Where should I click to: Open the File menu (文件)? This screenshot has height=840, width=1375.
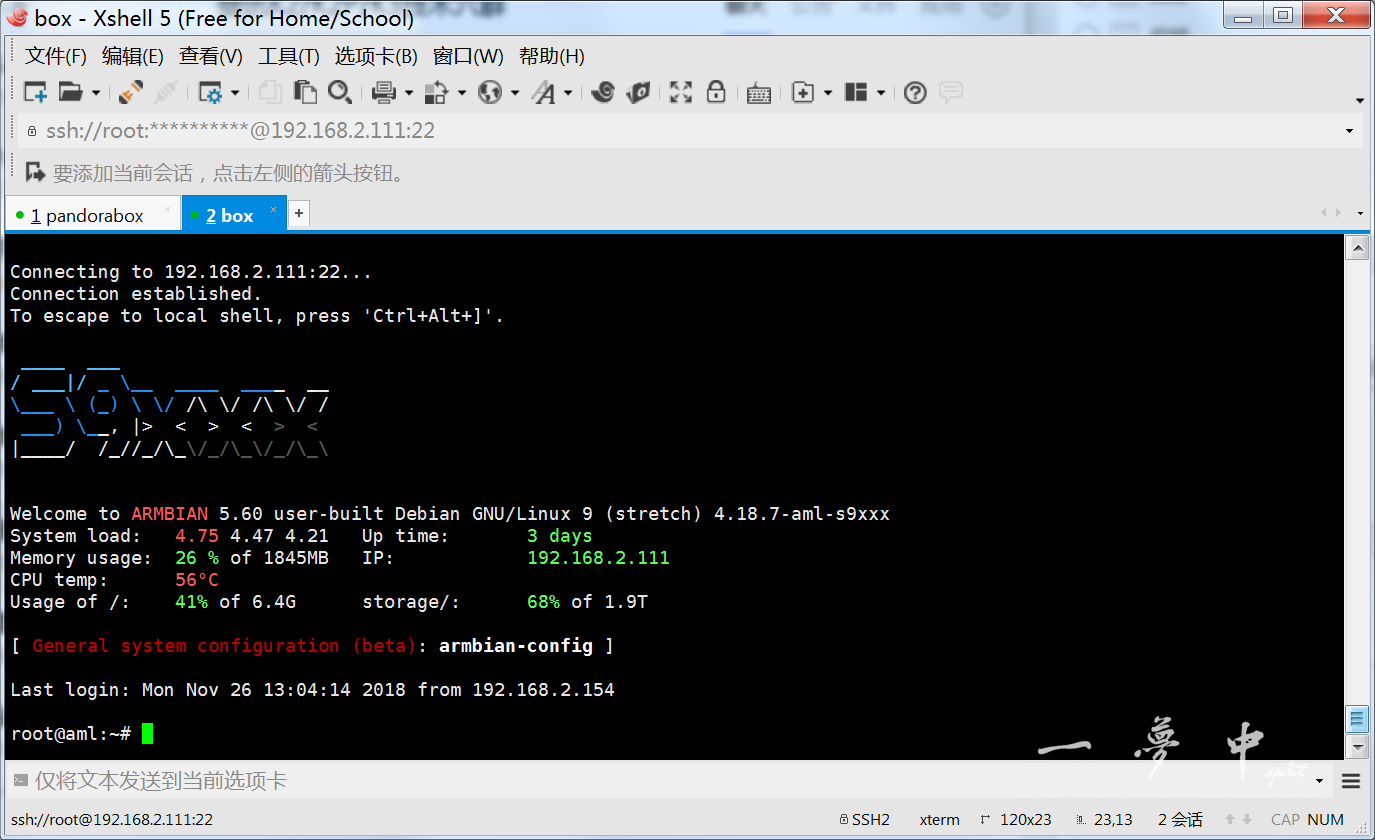click(x=56, y=56)
